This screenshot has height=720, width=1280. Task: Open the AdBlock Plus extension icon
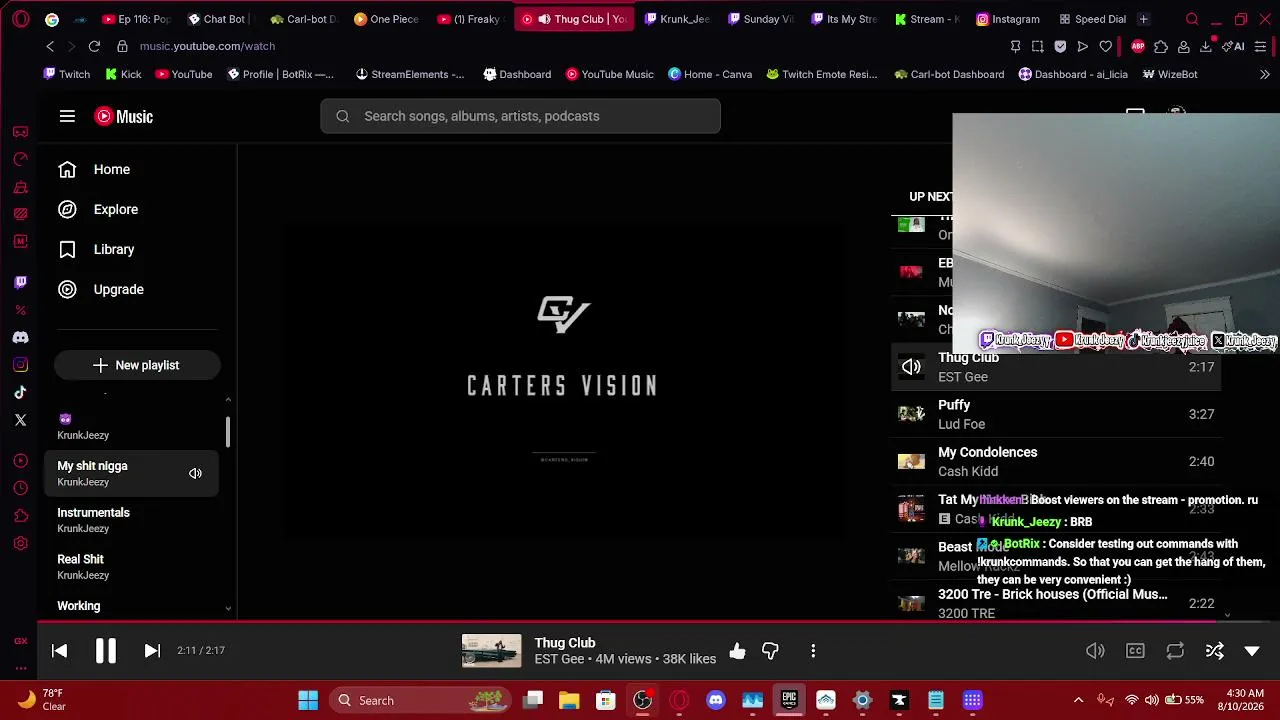pos(1138,46)
